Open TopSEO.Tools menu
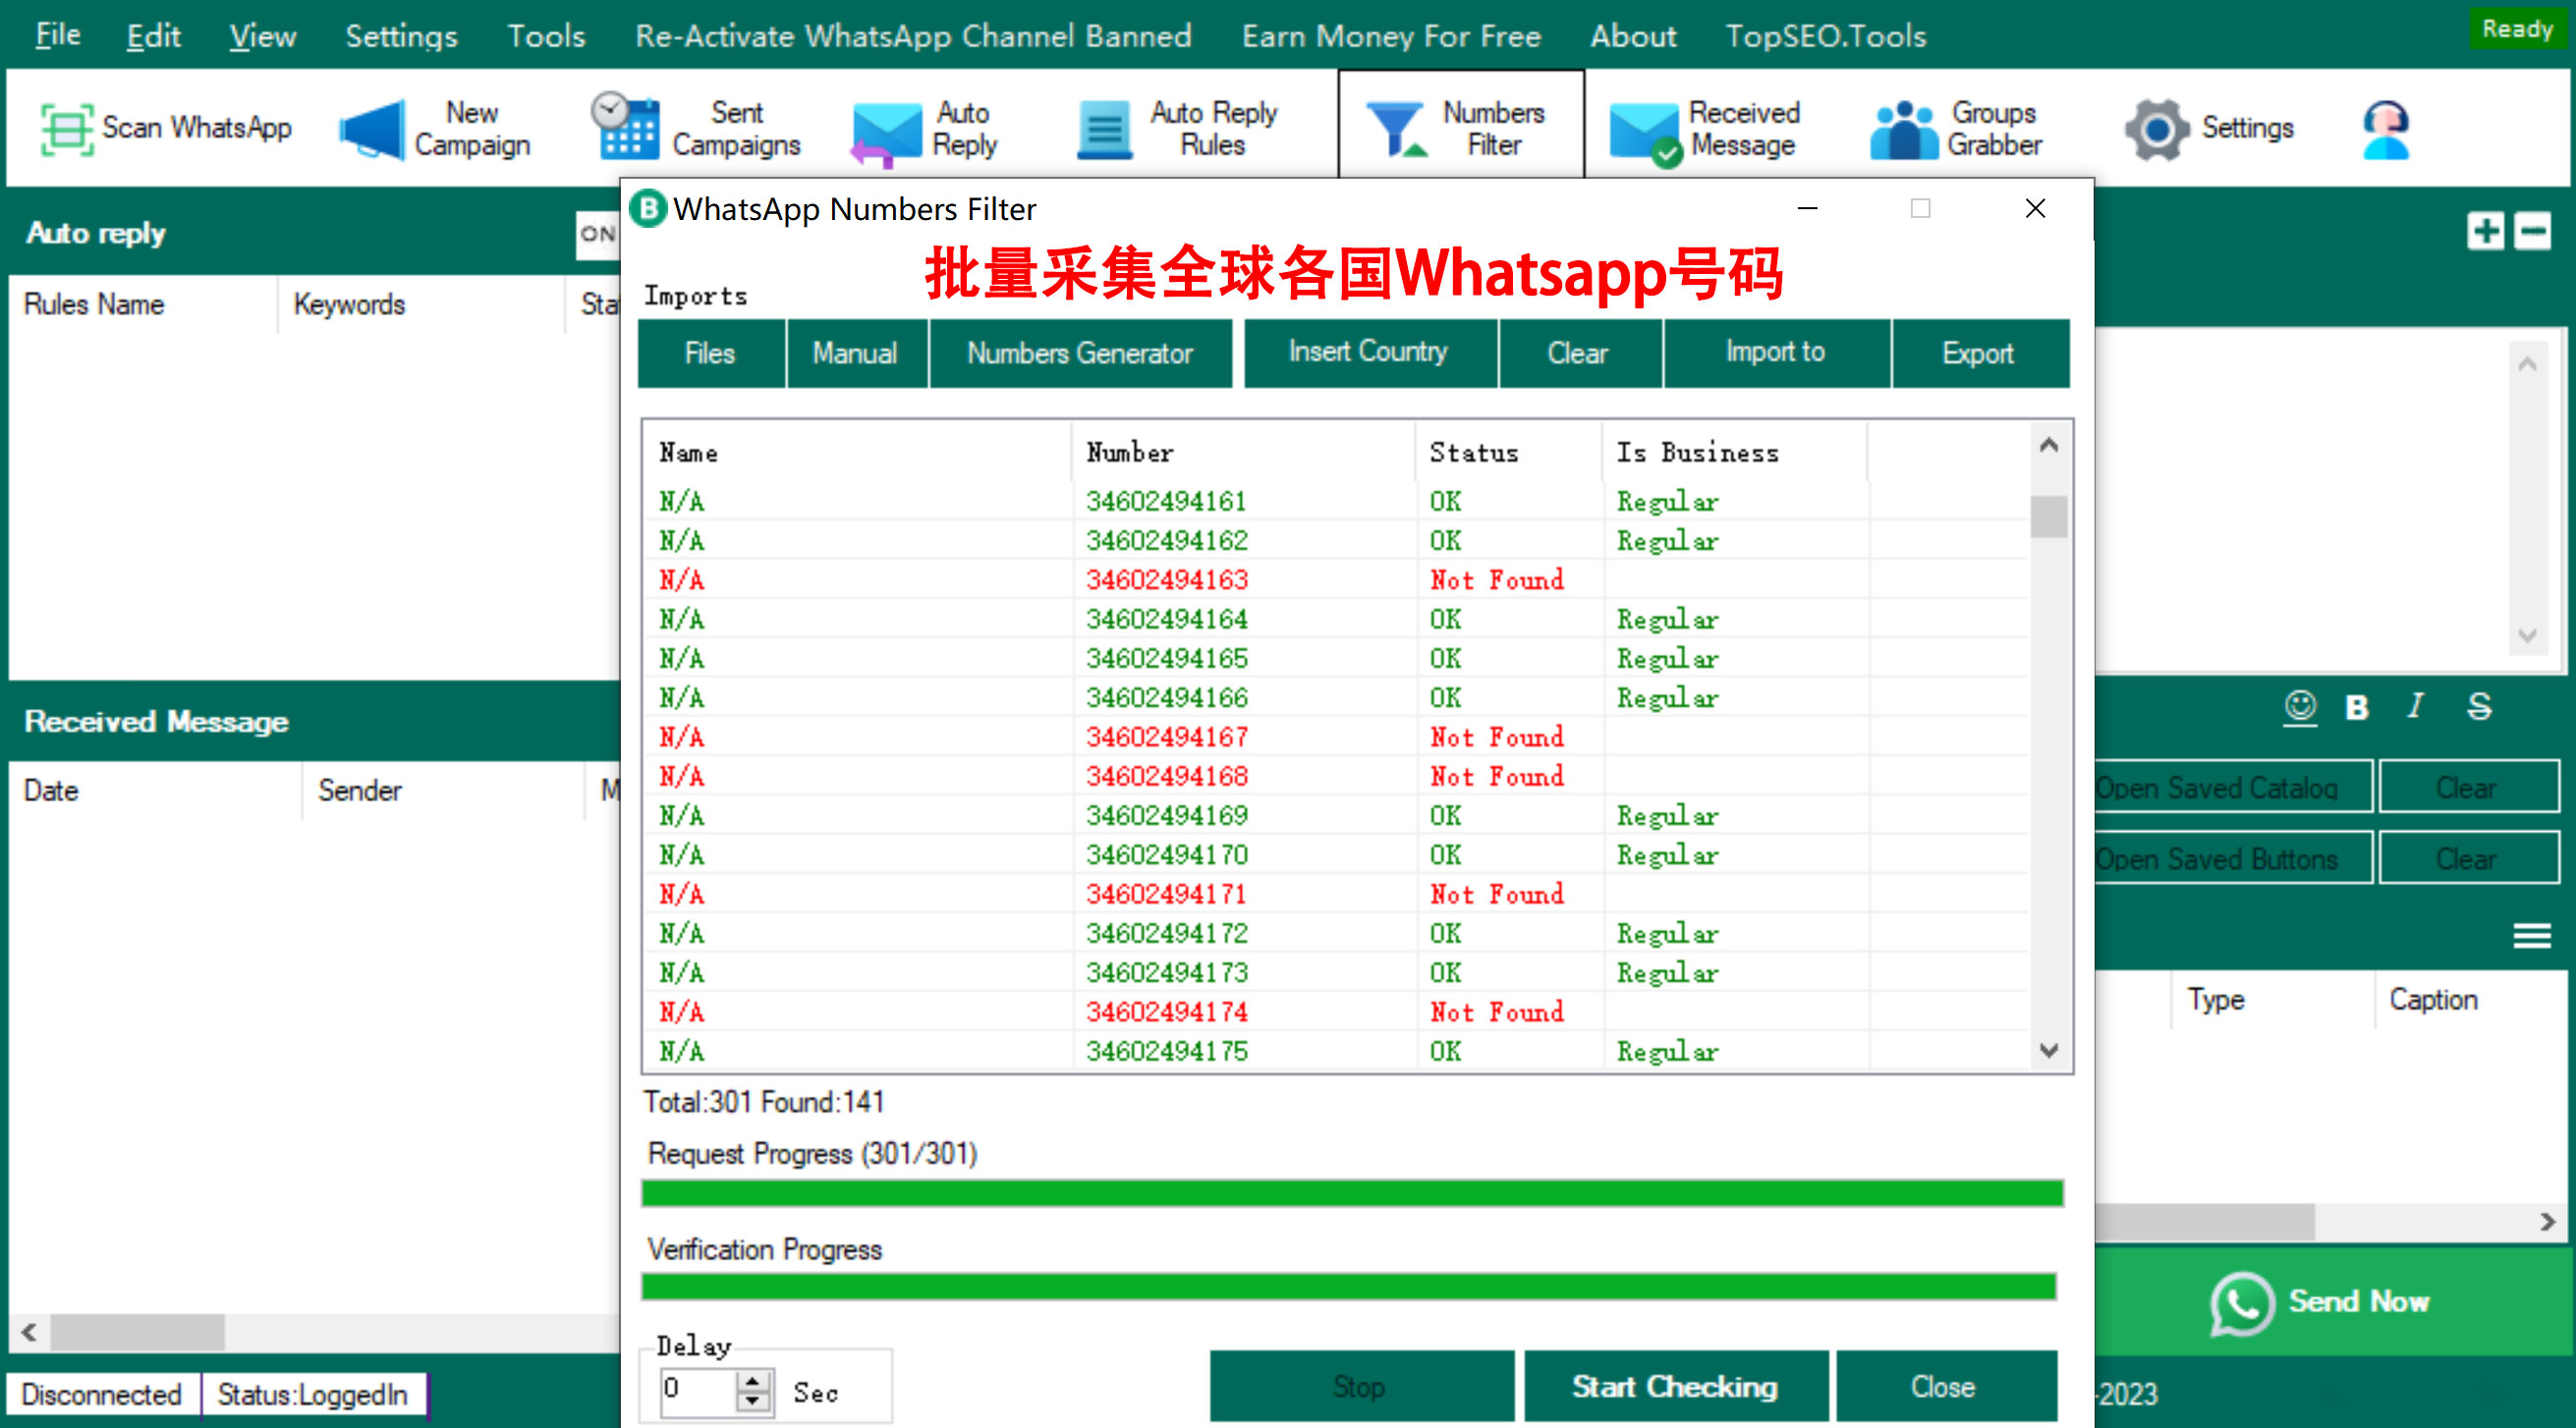The height and width of the screenshot is (1428, 2576). pyautogui.click(x=1826, y=36)
